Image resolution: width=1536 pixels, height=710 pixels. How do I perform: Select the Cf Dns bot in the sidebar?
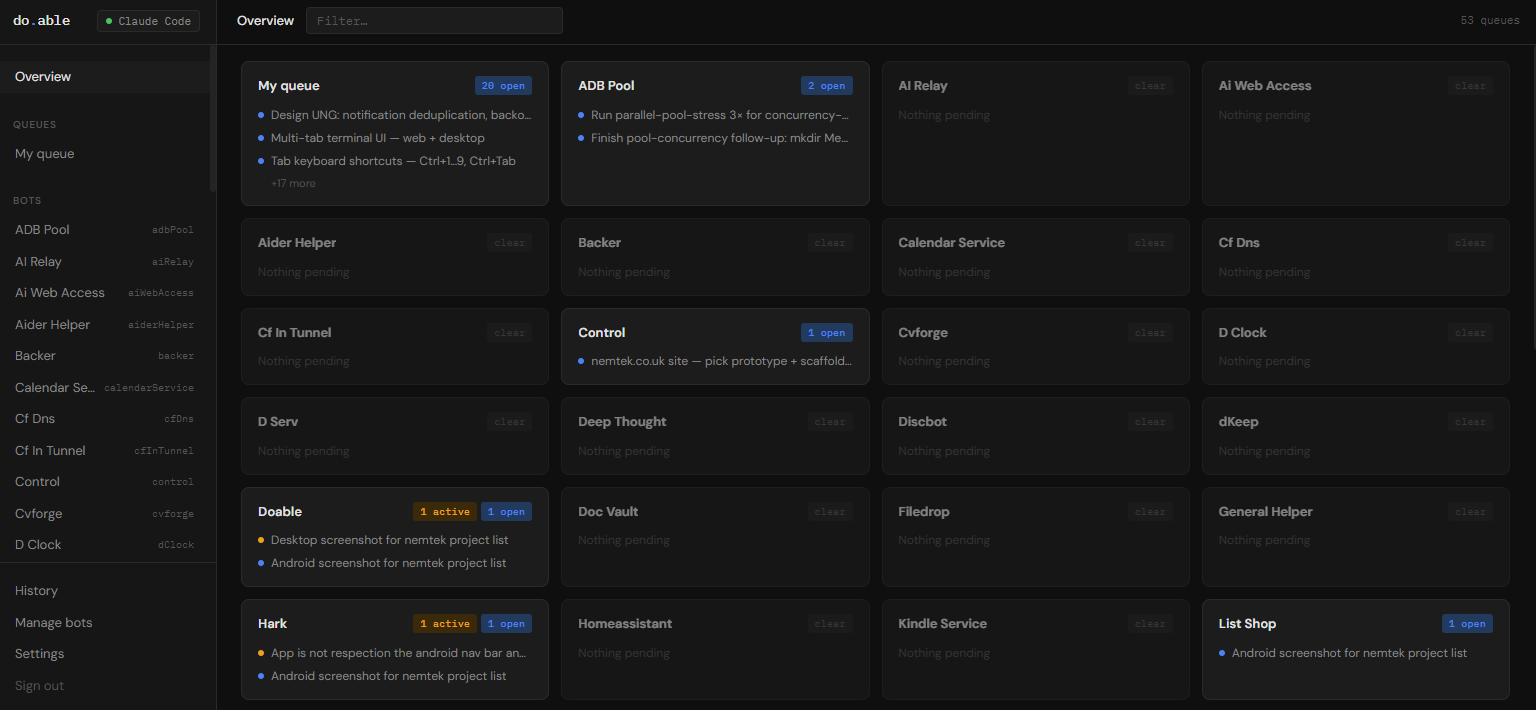pos(34,418)
